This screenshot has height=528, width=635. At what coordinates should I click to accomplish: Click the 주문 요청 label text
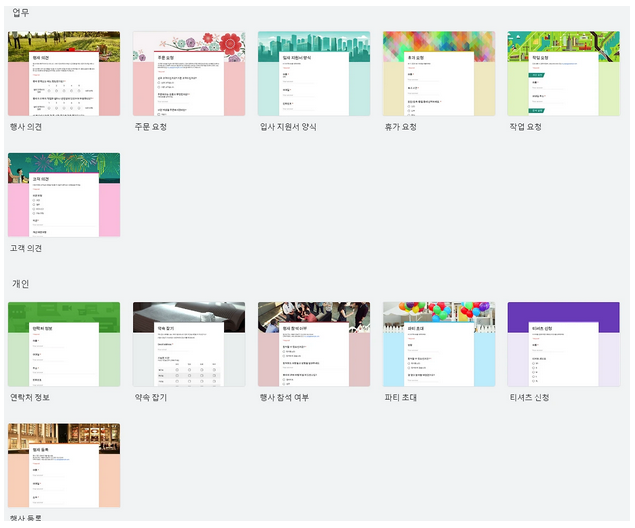click(x=150, y=128)
